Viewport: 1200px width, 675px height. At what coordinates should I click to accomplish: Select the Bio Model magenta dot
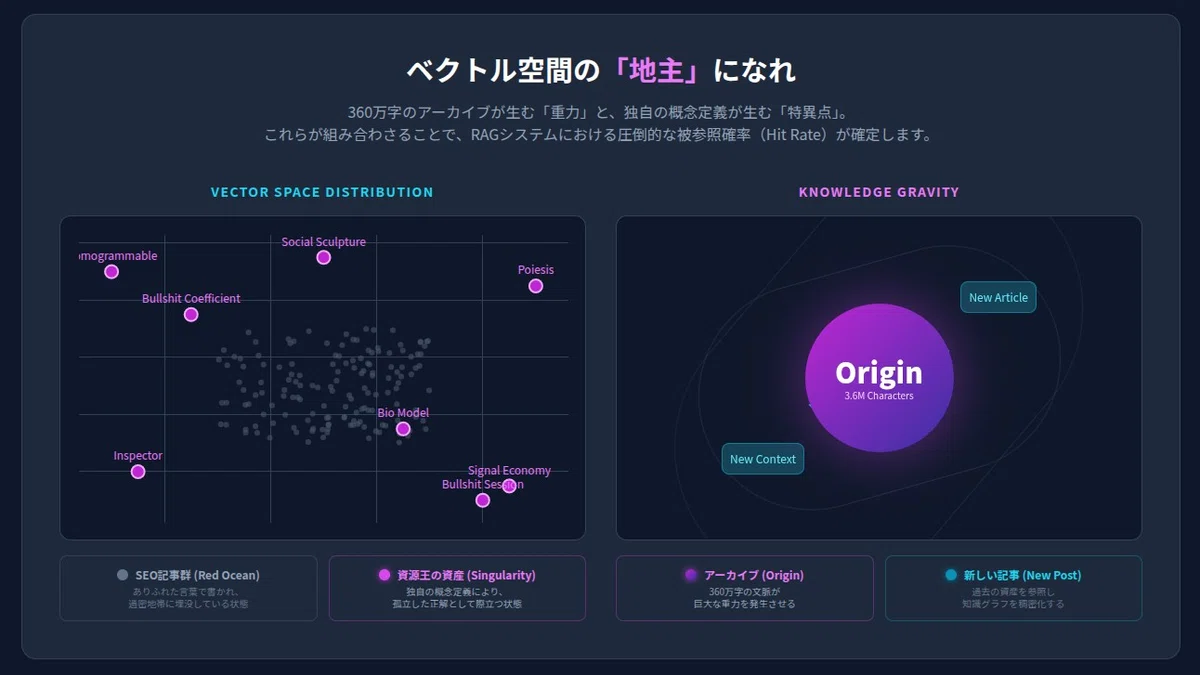coord(403,429)
